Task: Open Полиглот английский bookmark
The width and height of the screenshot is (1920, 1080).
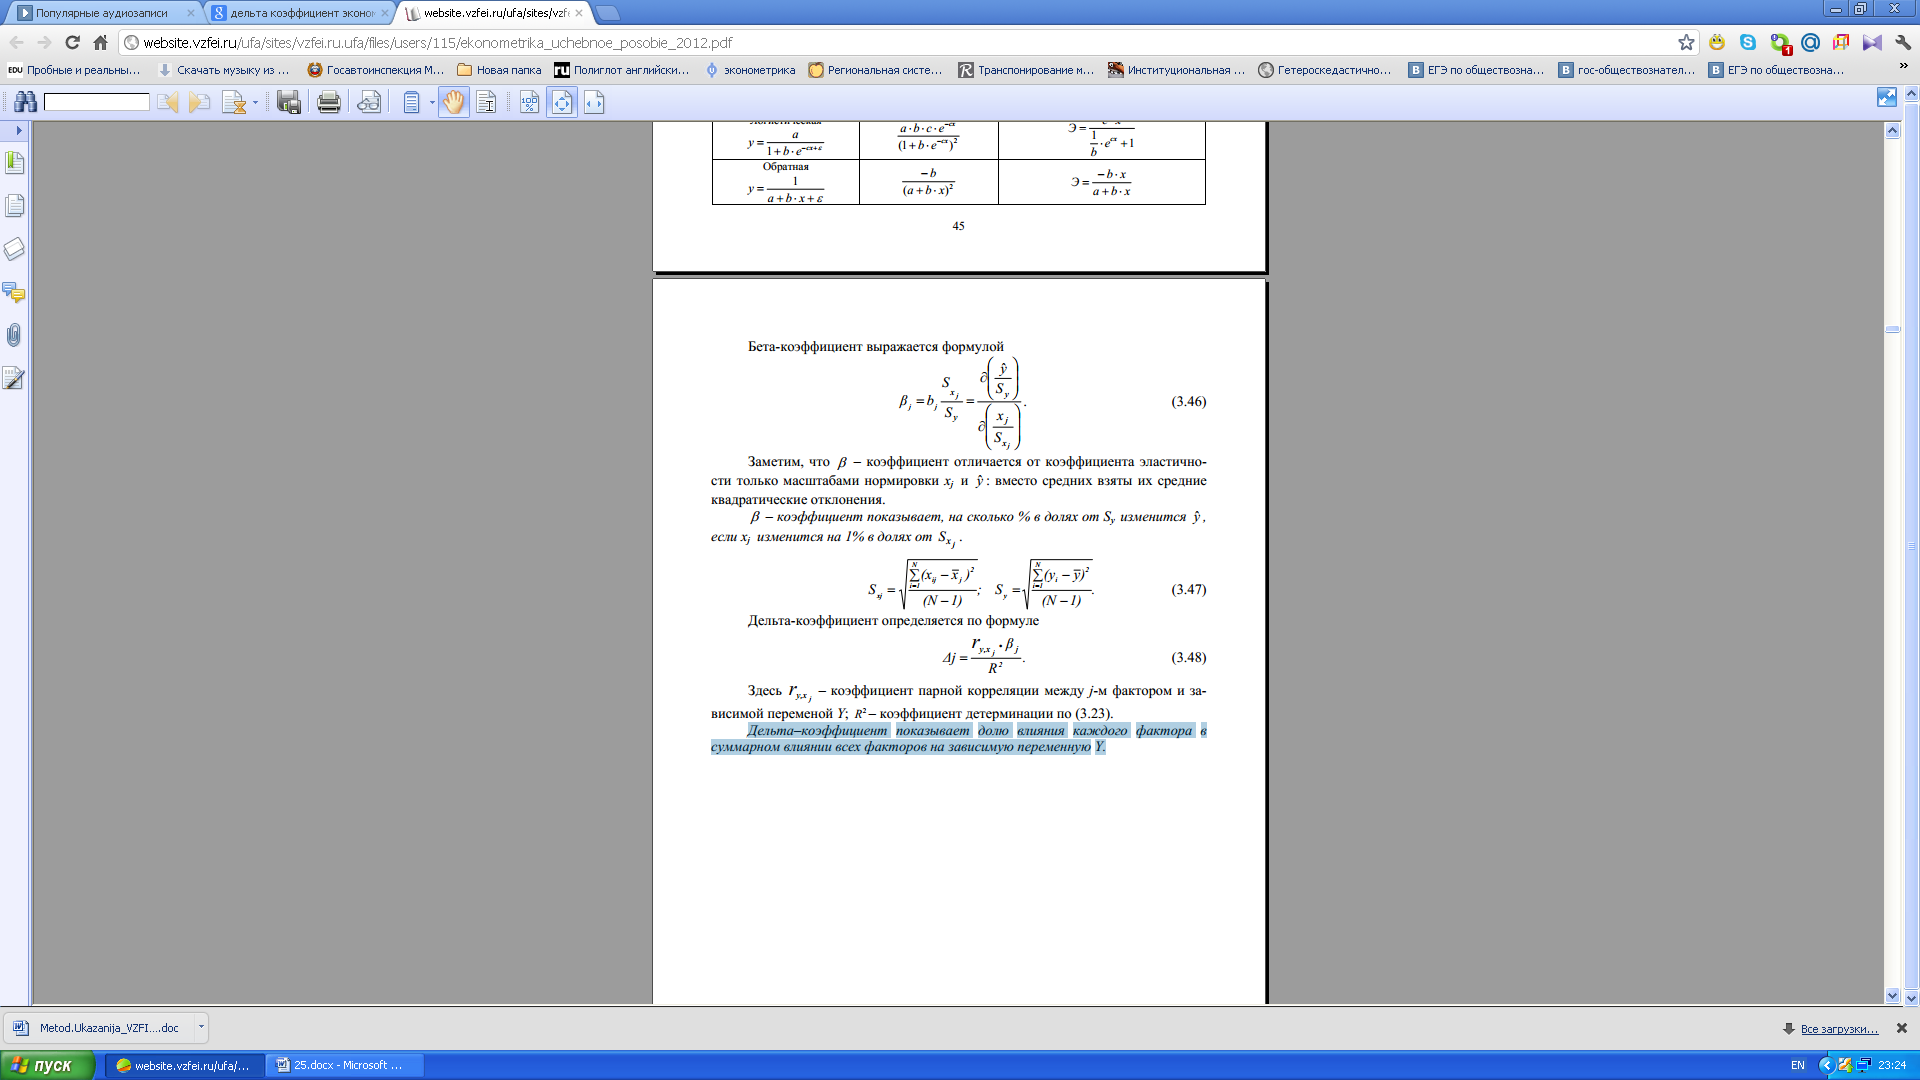Action: pyautogui.click(x=622, y=70)
